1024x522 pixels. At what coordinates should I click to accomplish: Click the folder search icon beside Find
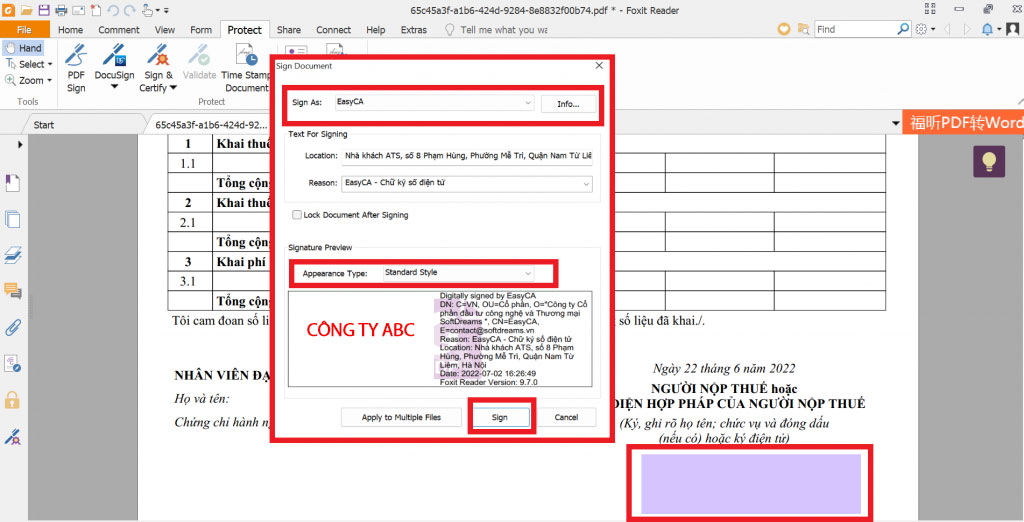pyautogui.click(x=804, y=29)
